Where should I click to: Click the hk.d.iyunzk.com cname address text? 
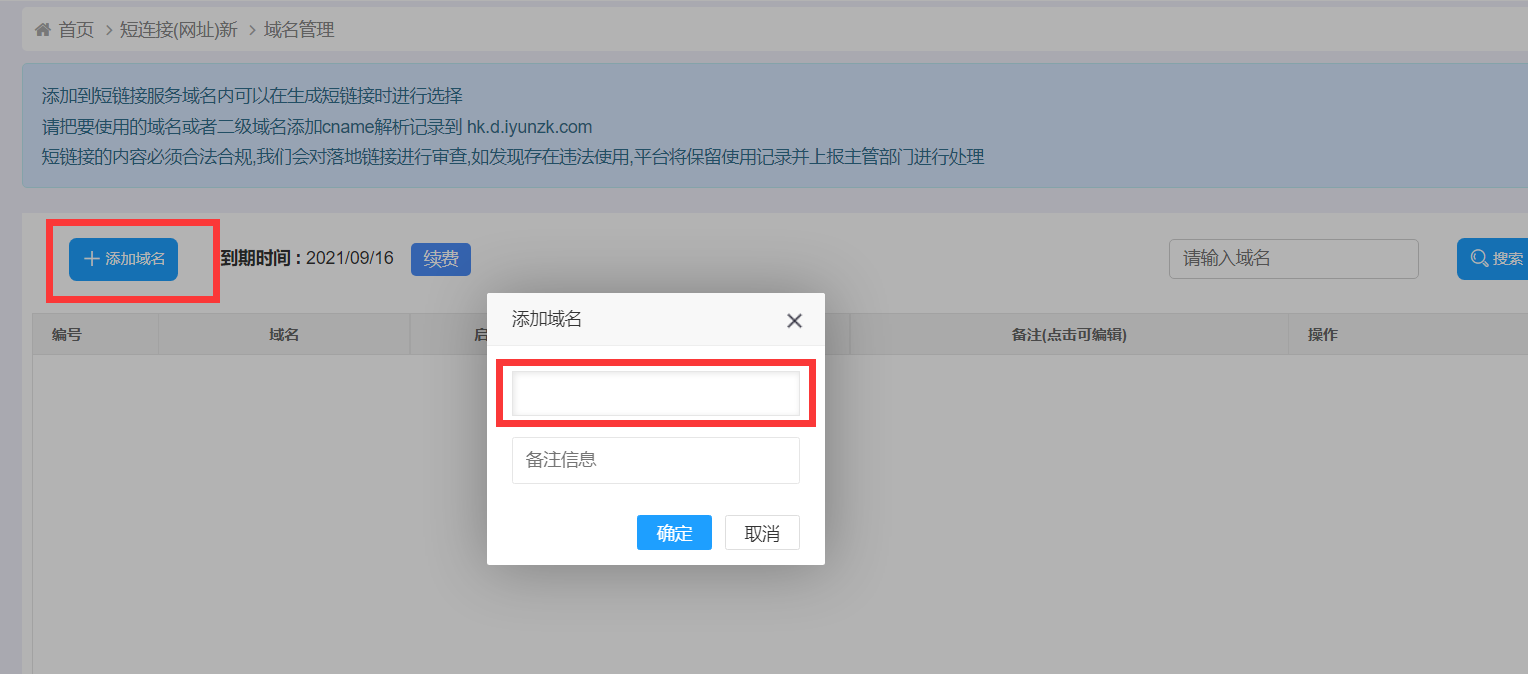(x=530, y=127)
